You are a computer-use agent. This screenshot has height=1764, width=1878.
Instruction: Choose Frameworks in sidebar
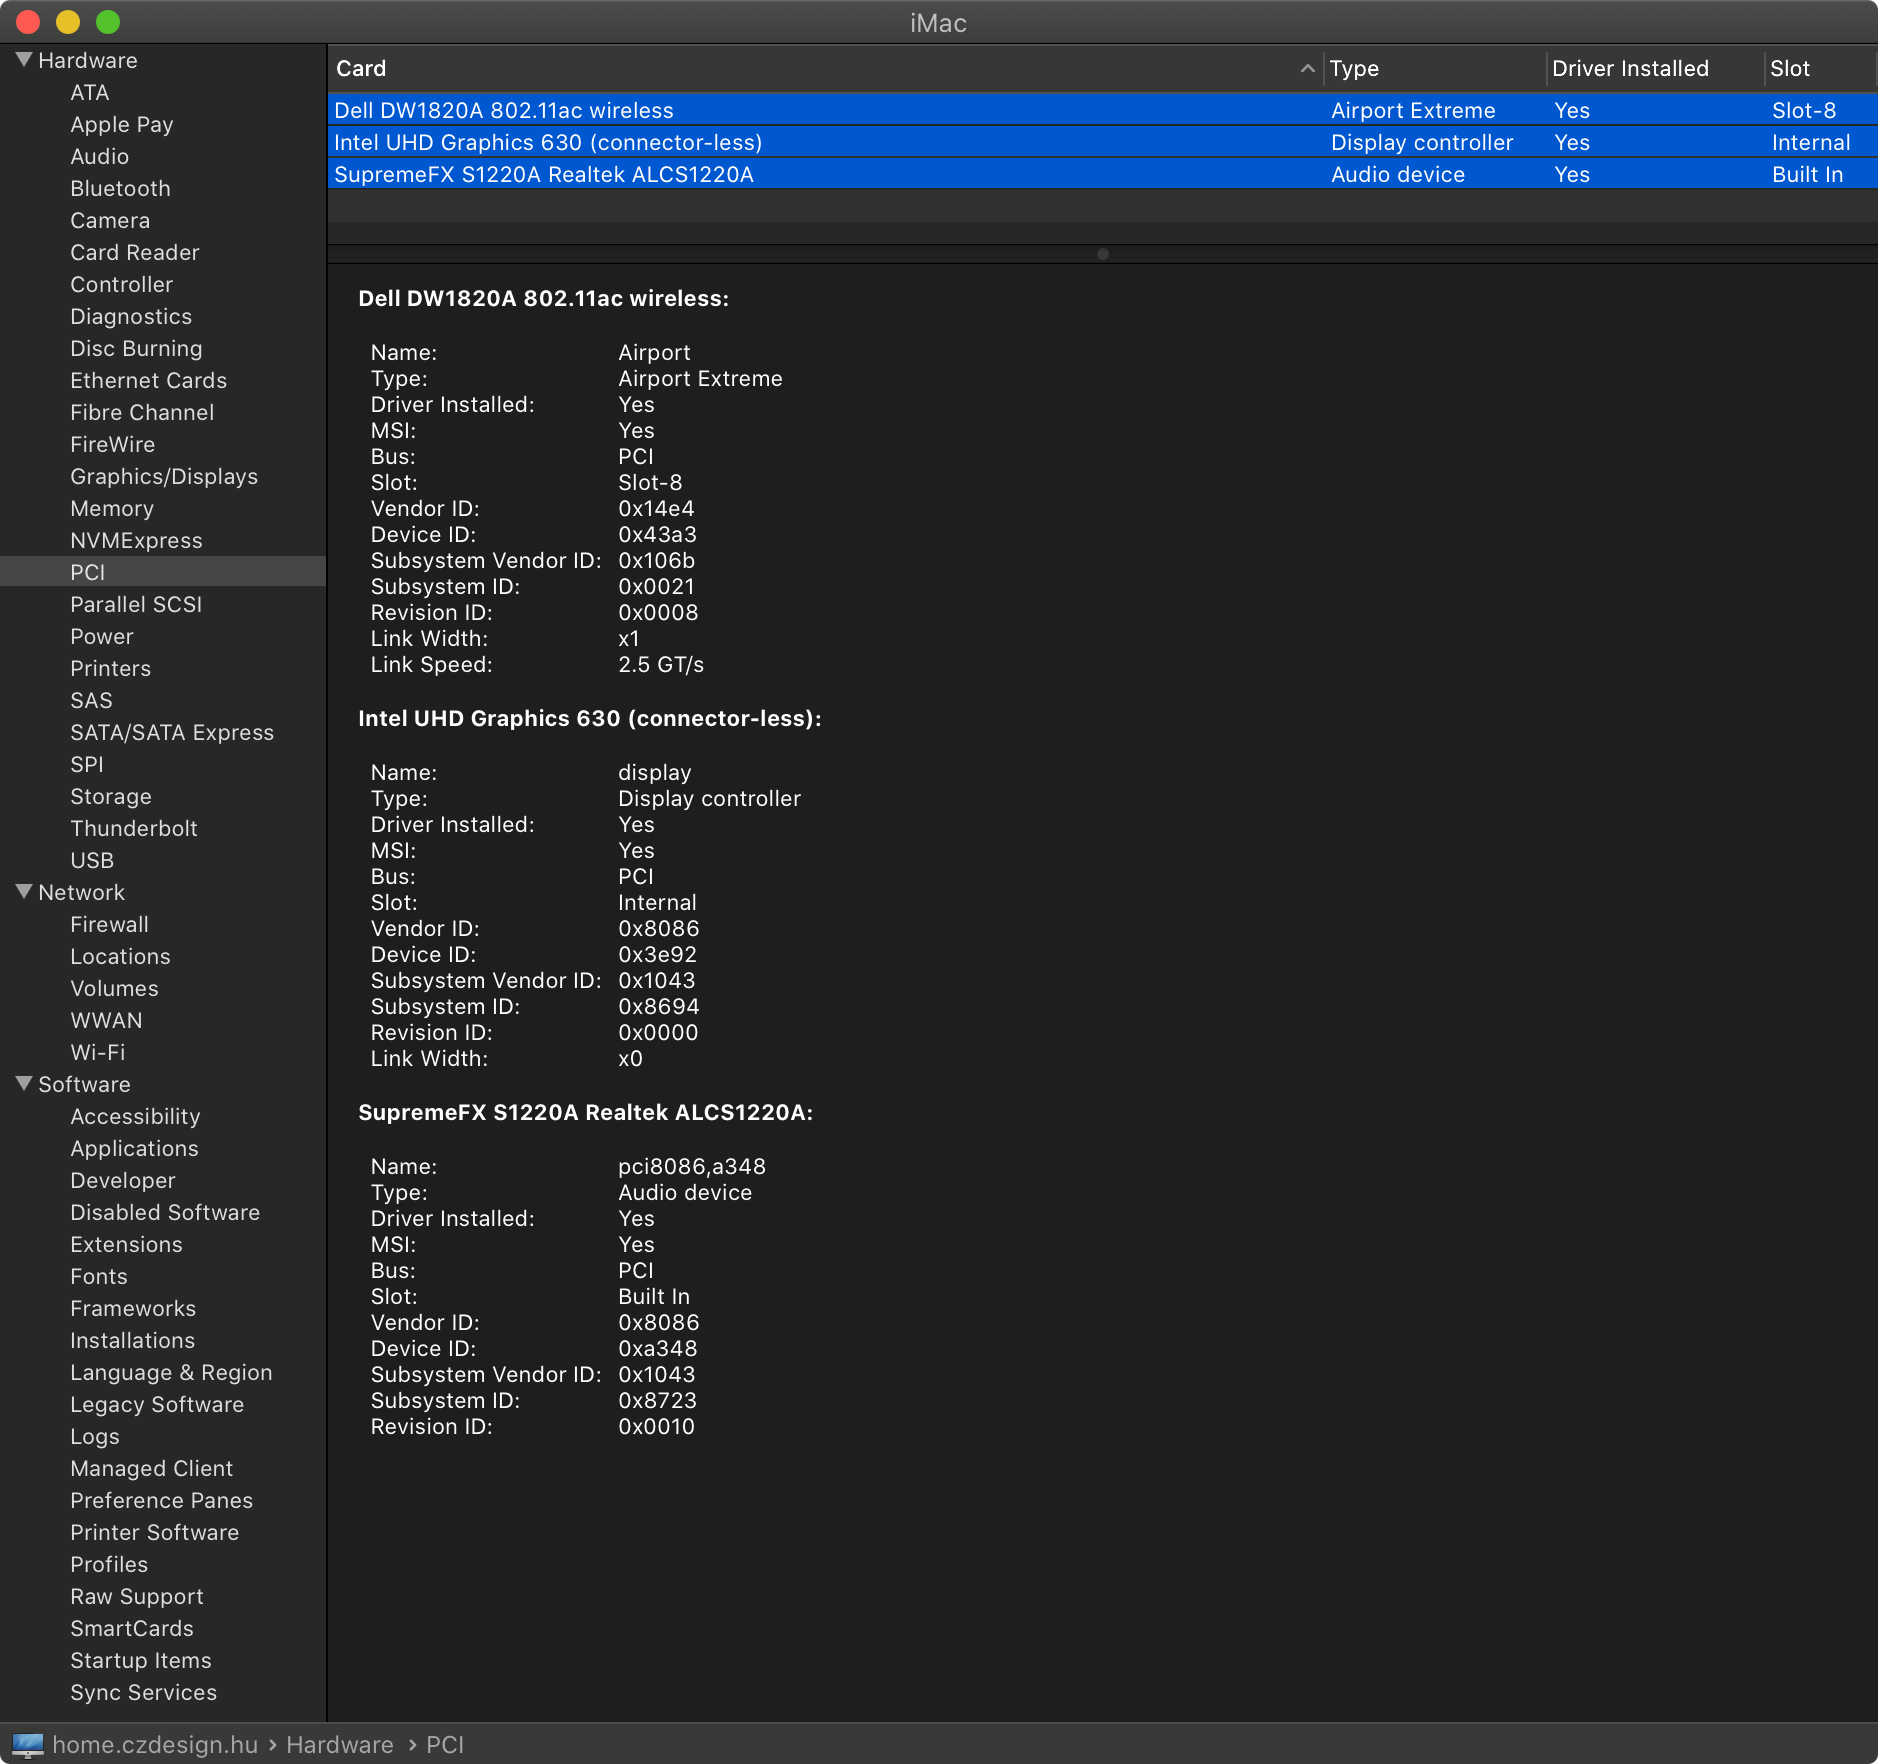[133, 1308]
